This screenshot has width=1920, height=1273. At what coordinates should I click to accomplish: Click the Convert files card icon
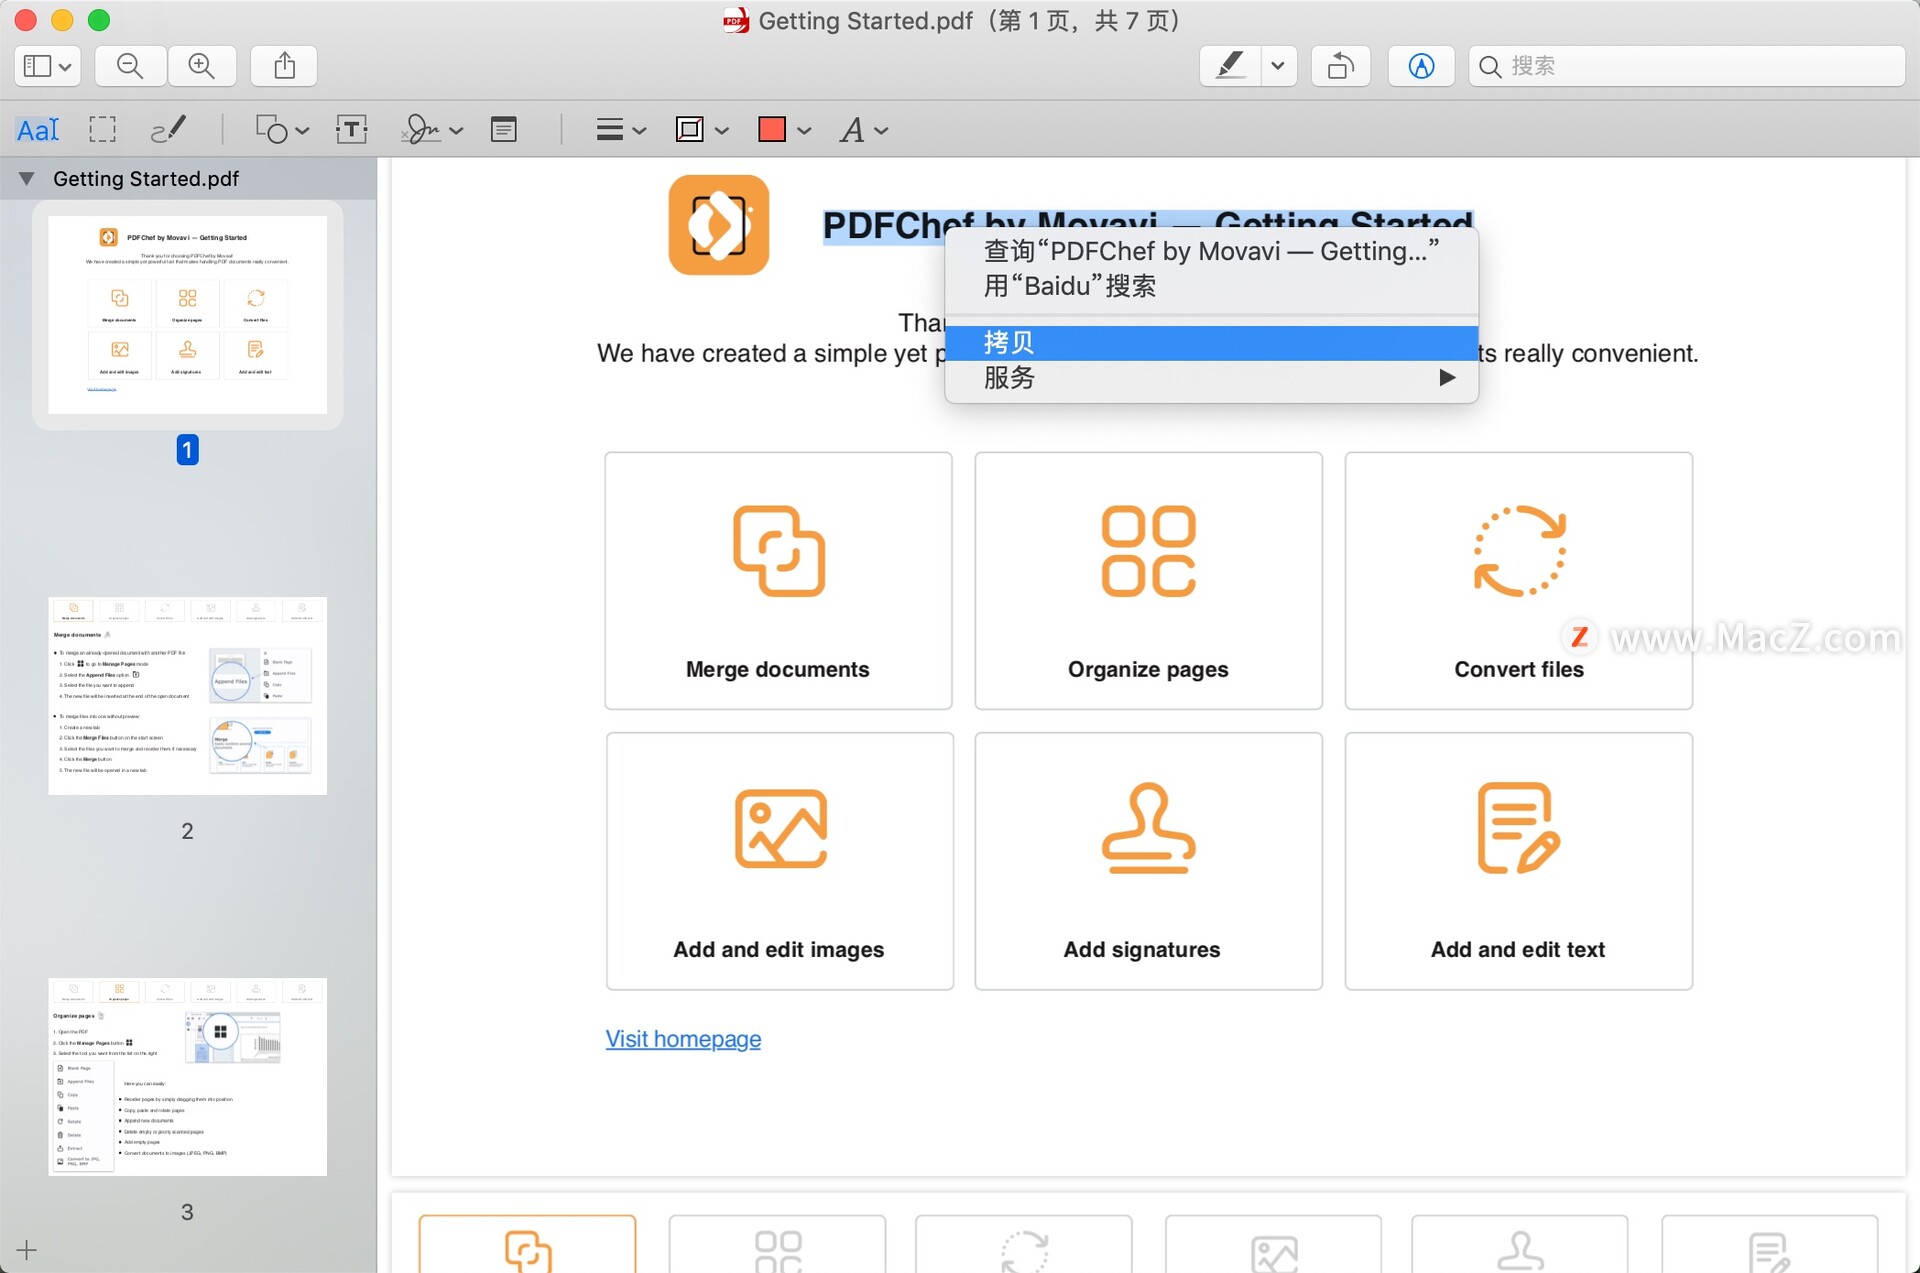[x=1519, y=551]
